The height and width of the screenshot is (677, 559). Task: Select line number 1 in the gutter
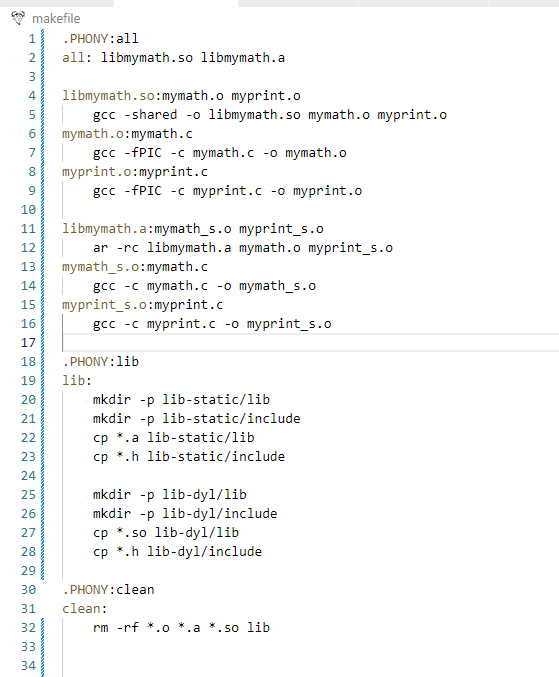(x=32, y=39)
